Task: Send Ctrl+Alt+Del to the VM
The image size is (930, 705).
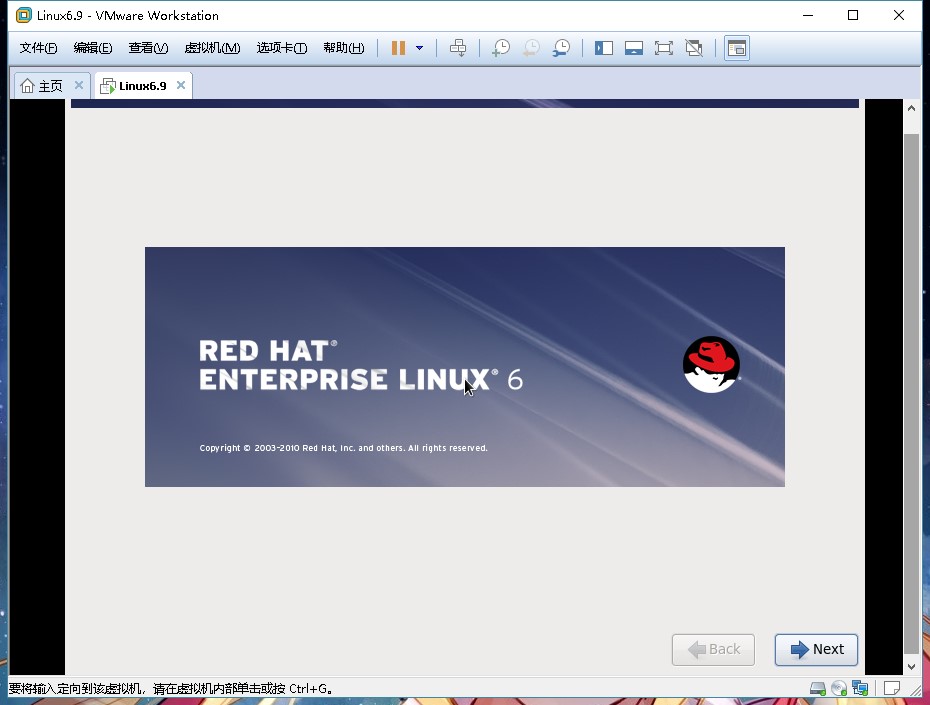Action: [x=458, y=48]
